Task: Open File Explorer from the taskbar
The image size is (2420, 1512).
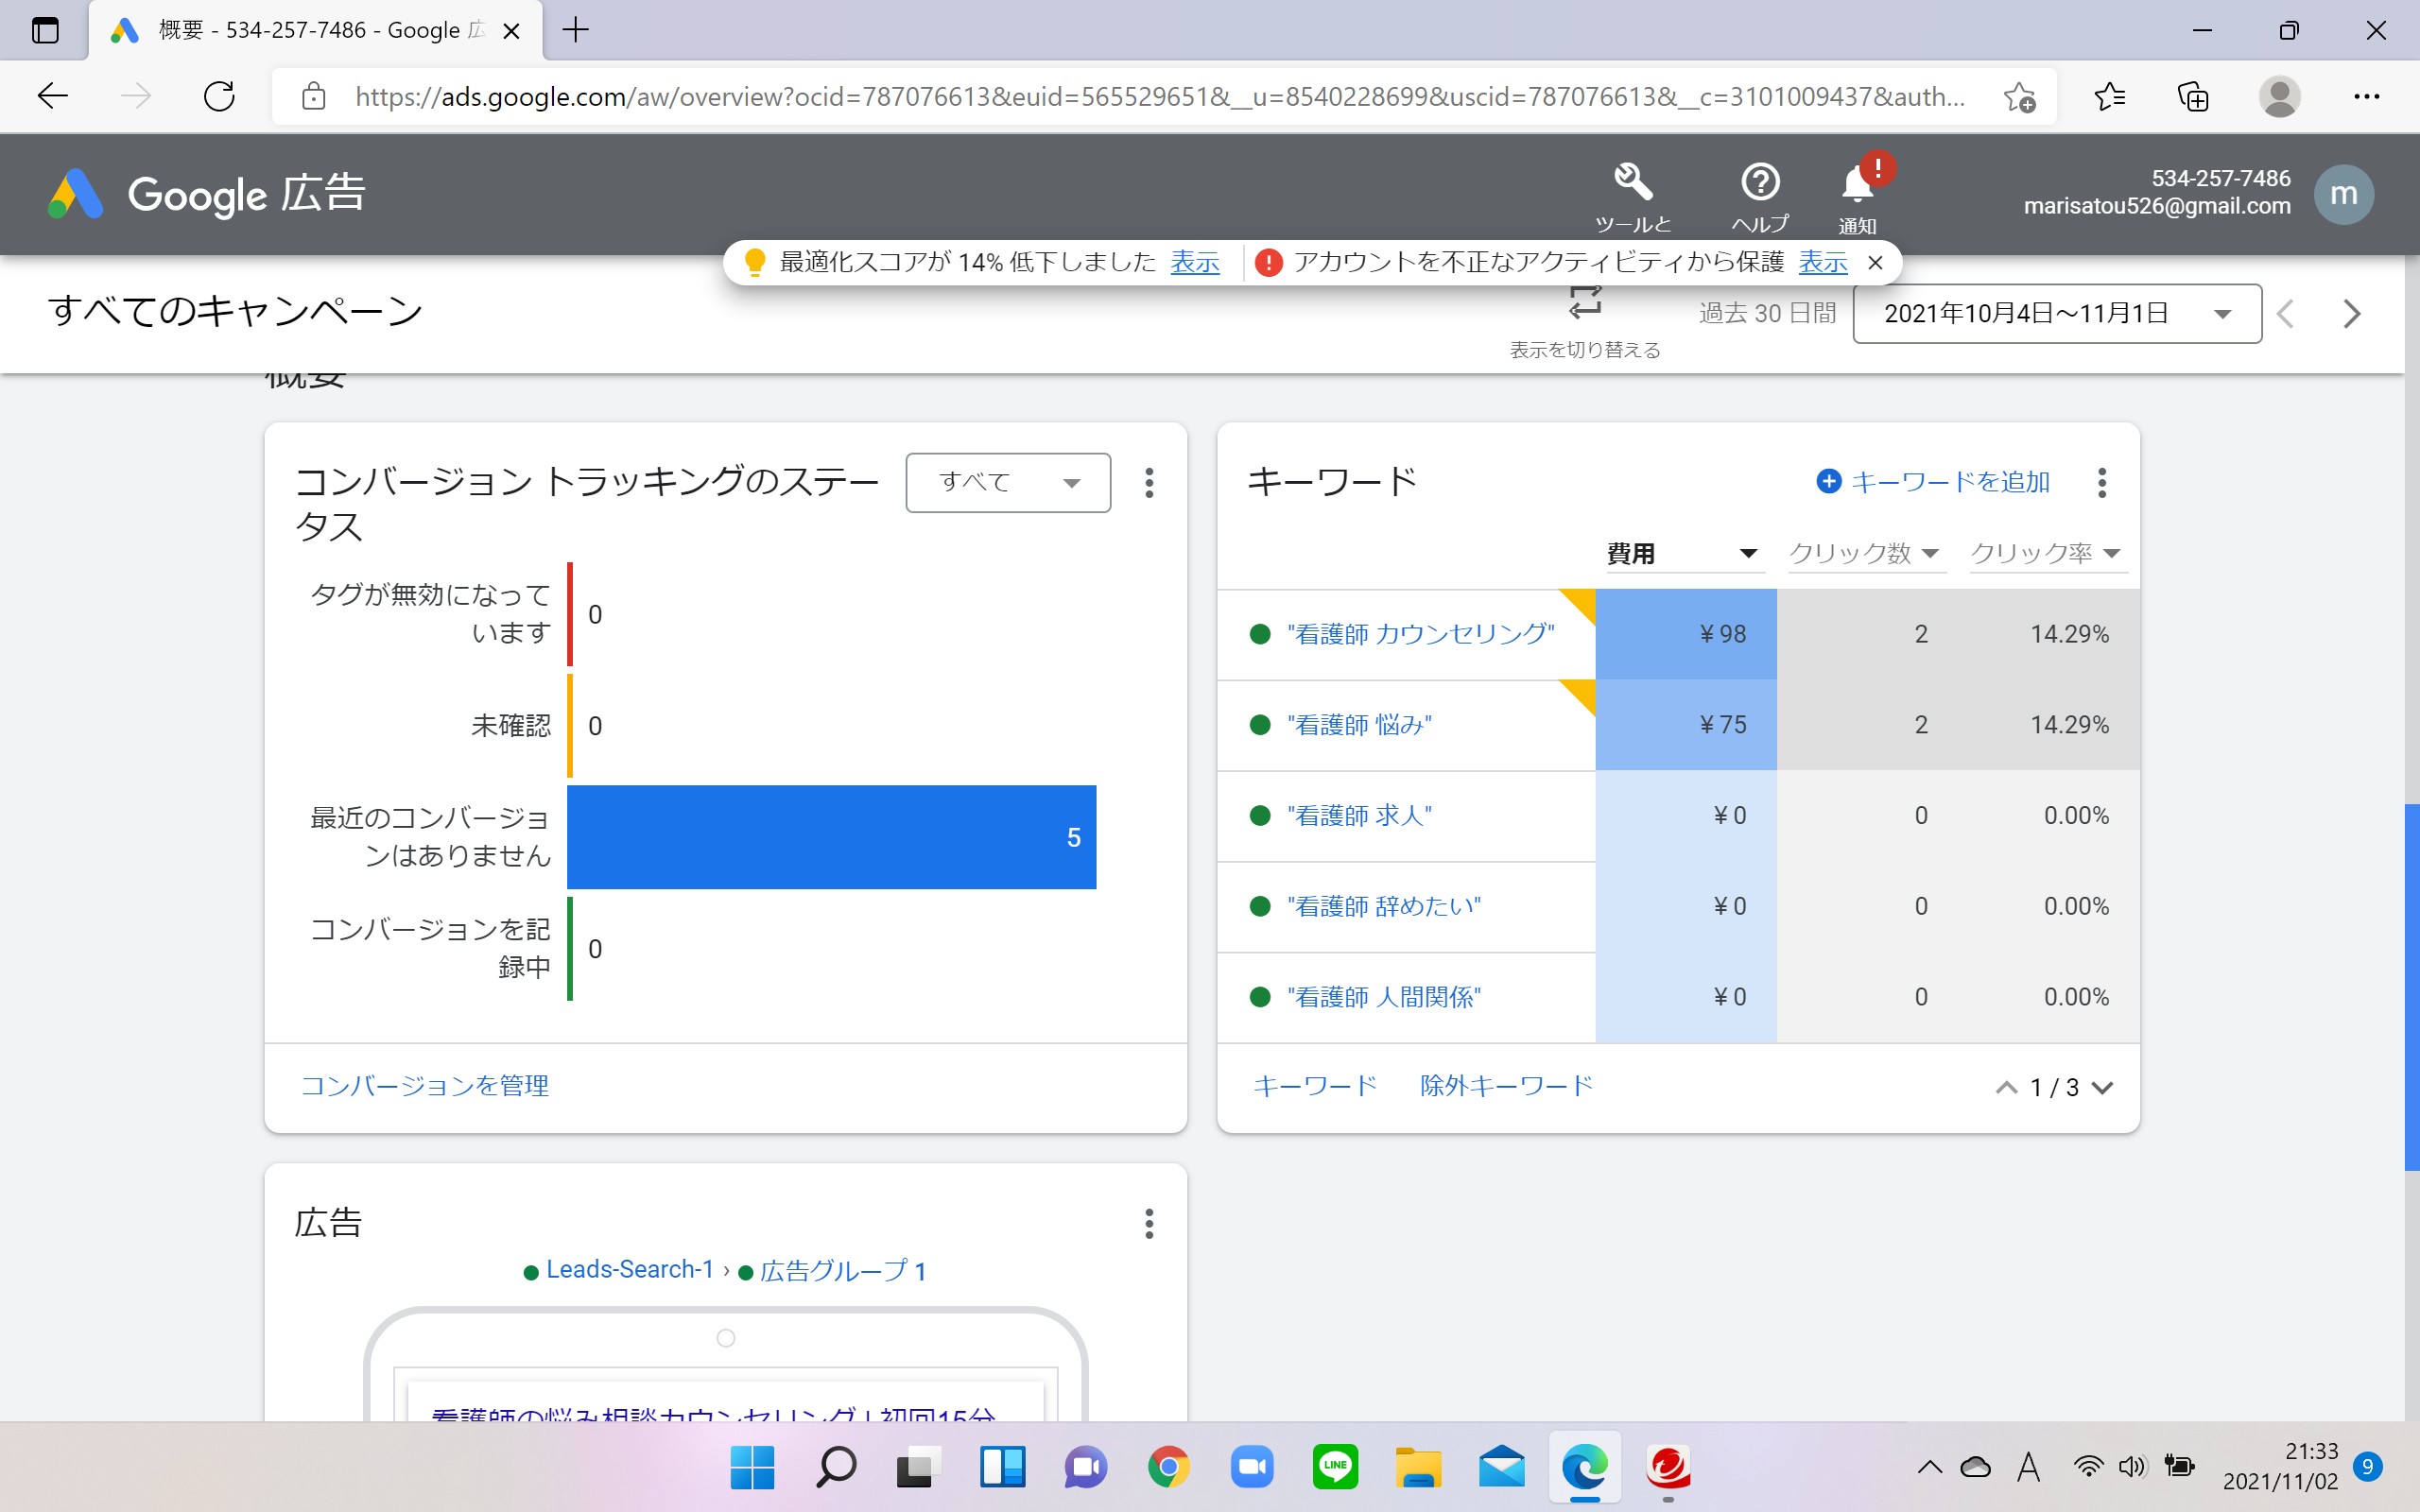Action: click(1418, 1467)
